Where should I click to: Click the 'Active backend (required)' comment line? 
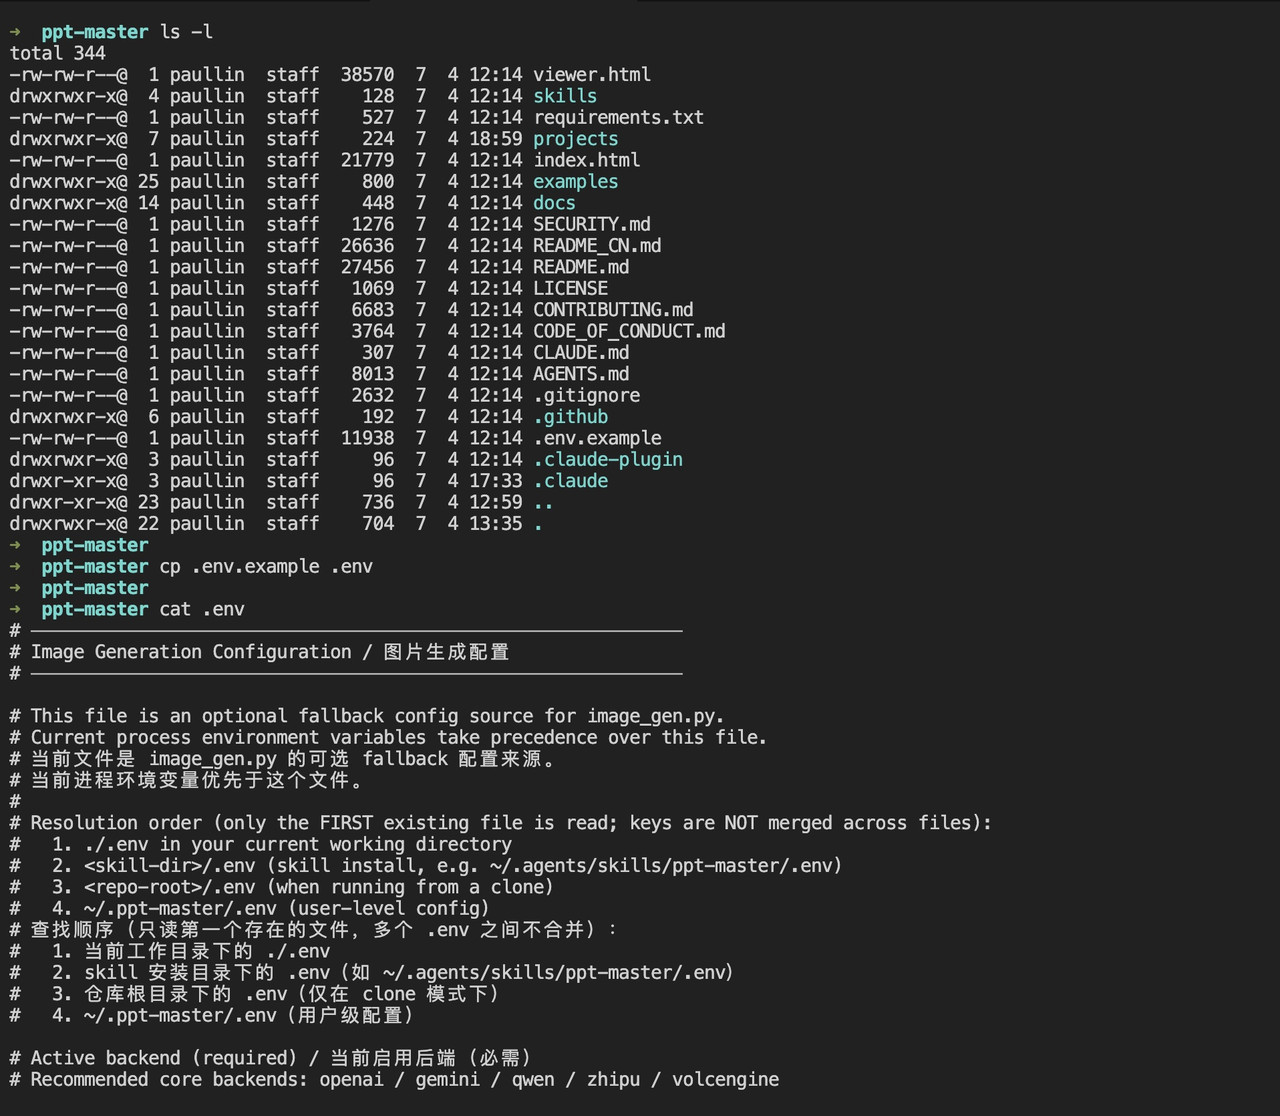[271, 1058]
